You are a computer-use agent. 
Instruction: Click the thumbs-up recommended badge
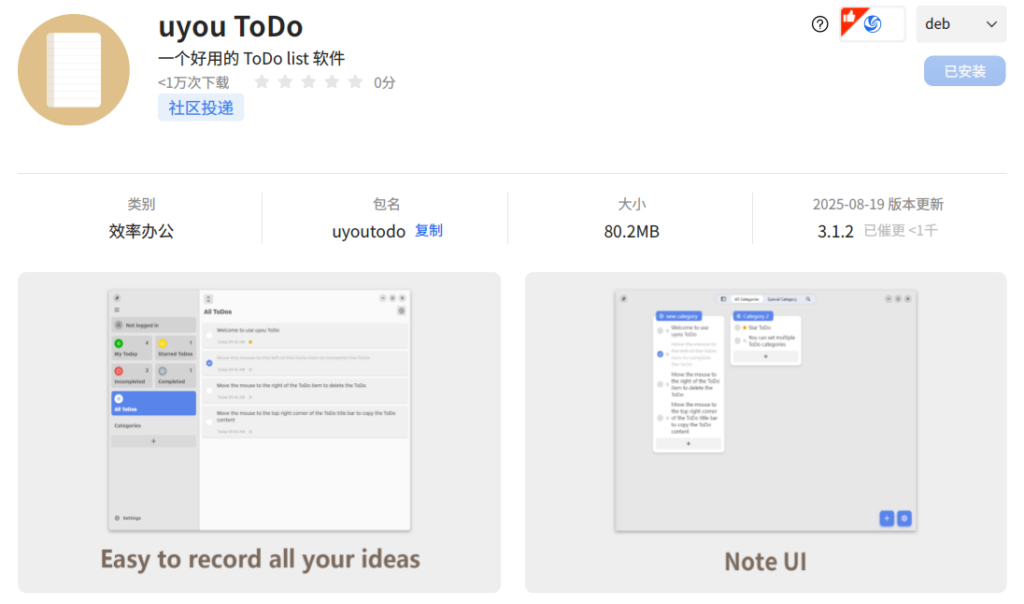851,20
